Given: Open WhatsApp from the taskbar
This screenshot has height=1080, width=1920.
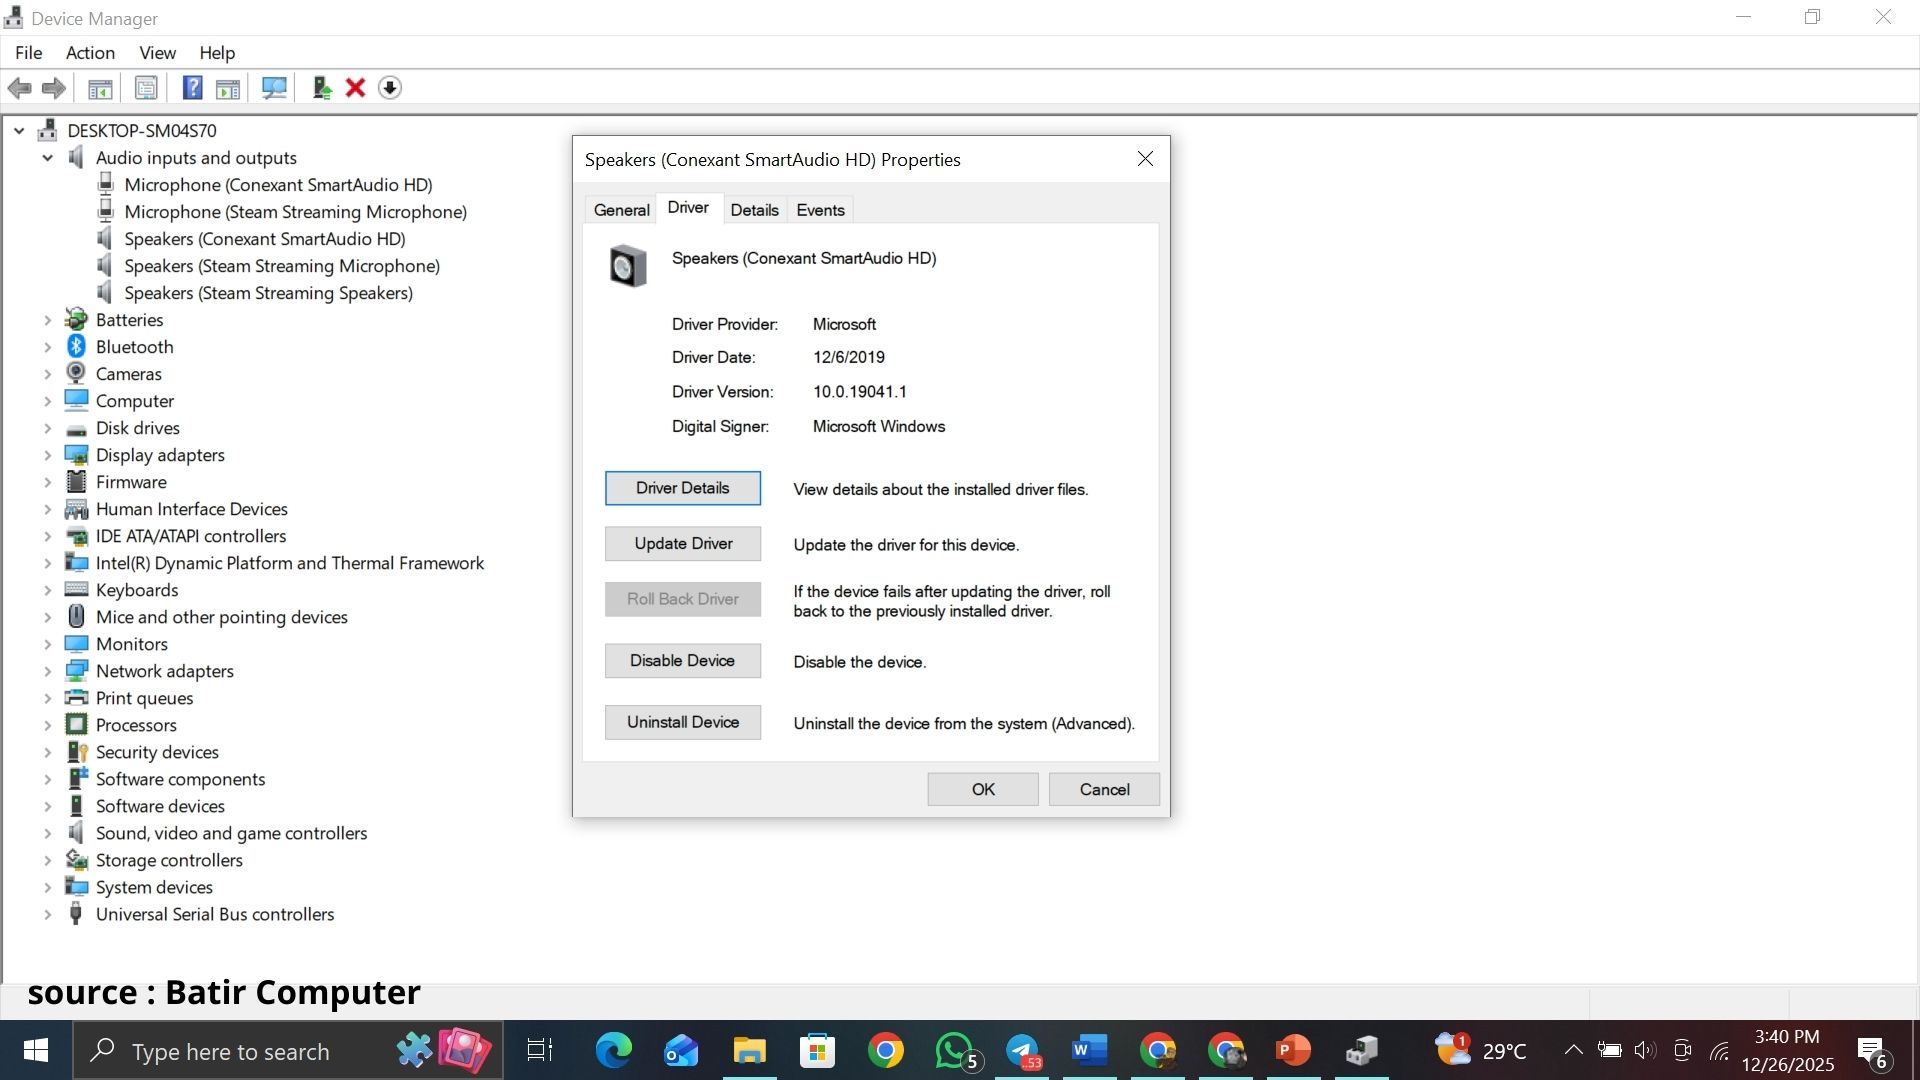Looking at the screenshot, I should 957,1051.
